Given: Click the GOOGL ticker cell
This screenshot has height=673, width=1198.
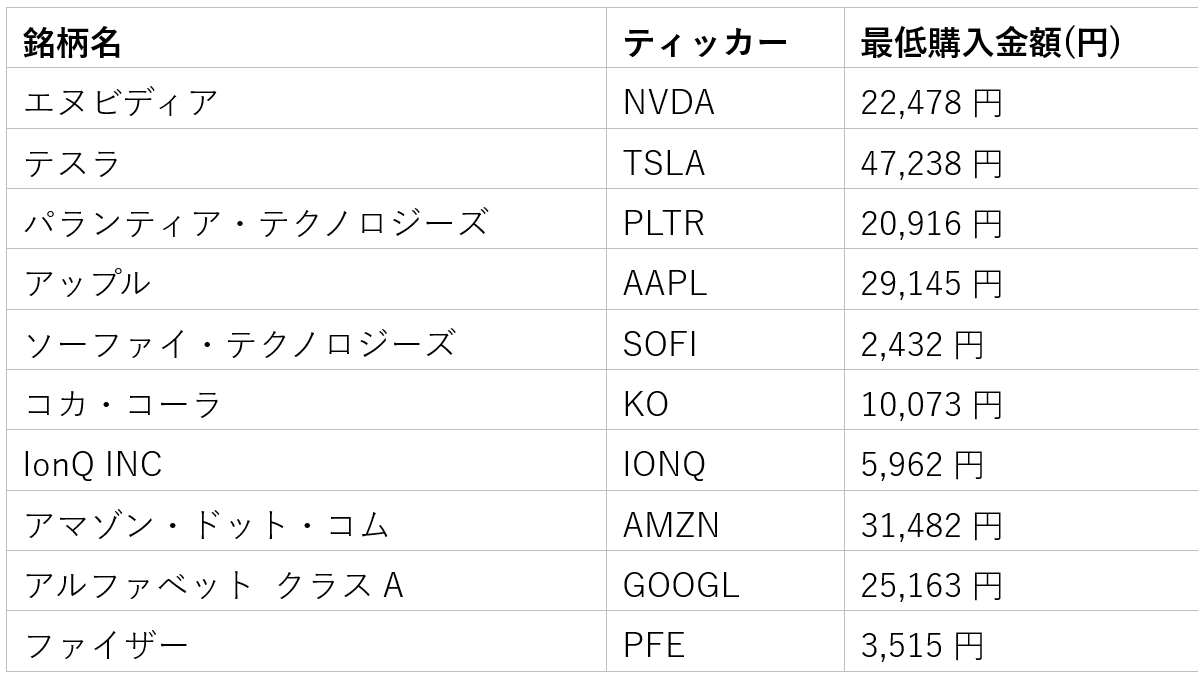Looking at the screenshot, I should (x=680, y=585).
